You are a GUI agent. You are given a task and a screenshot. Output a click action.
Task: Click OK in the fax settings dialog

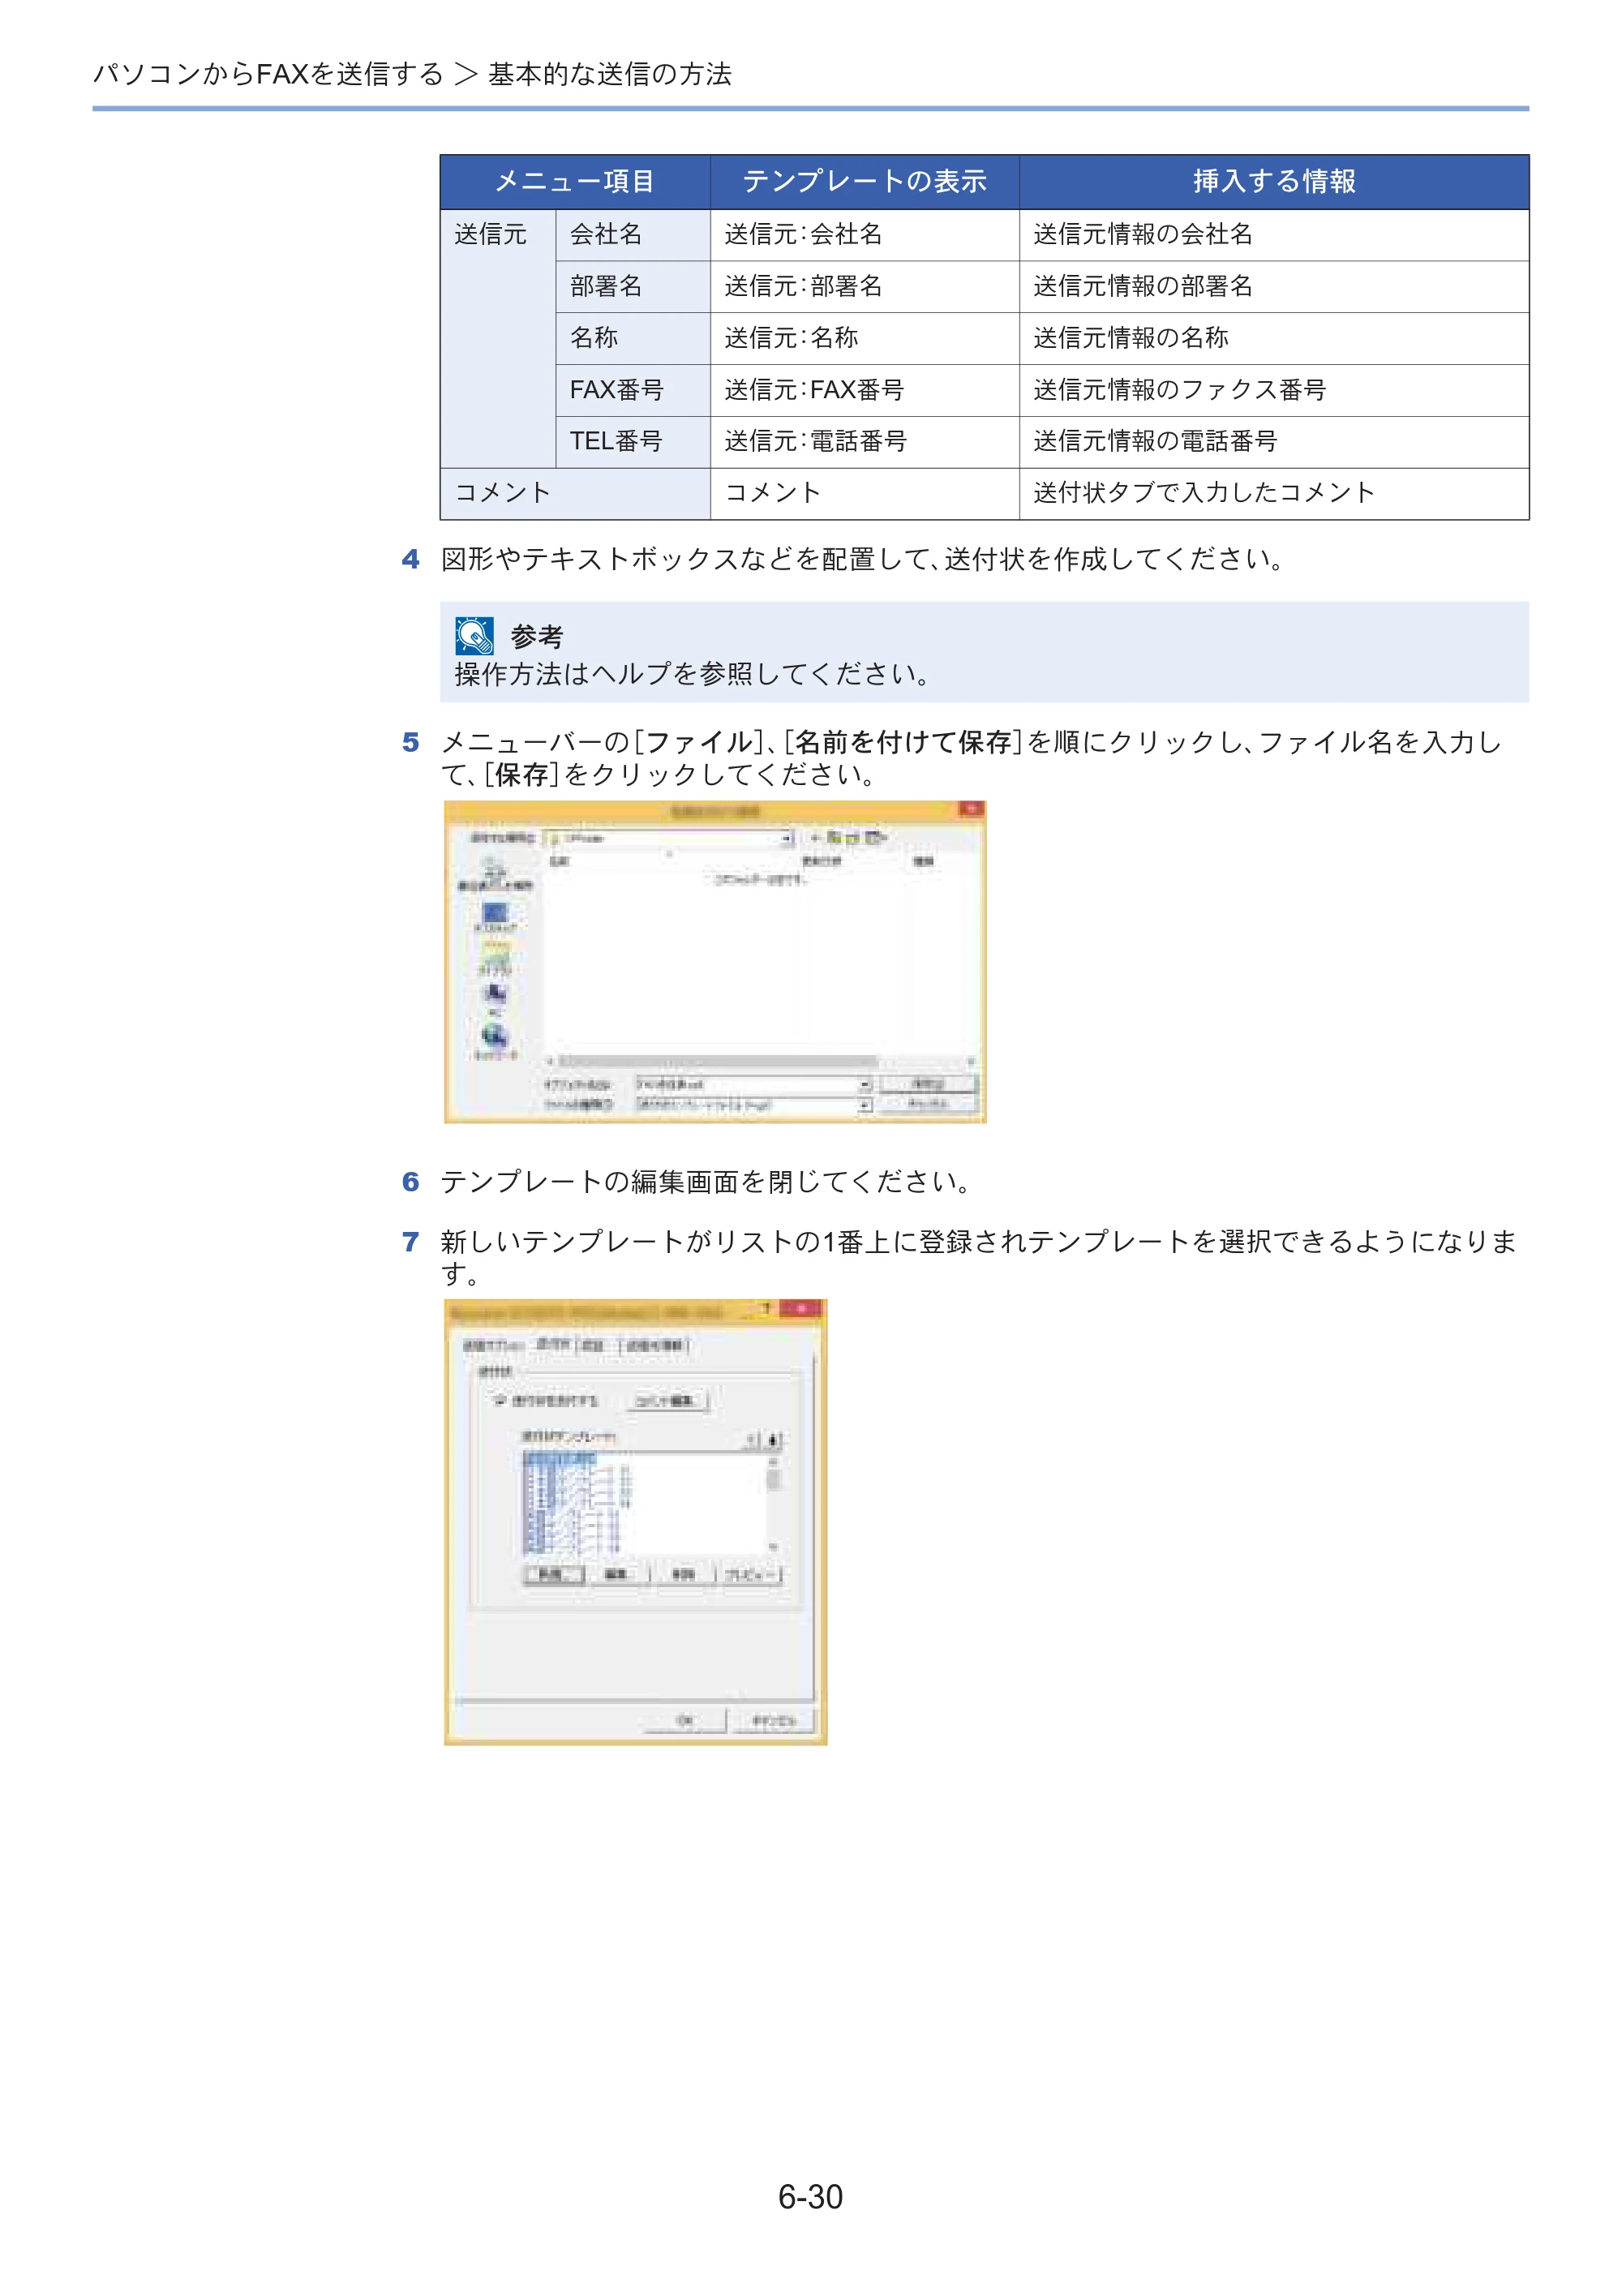click(x=685, y=1720)
